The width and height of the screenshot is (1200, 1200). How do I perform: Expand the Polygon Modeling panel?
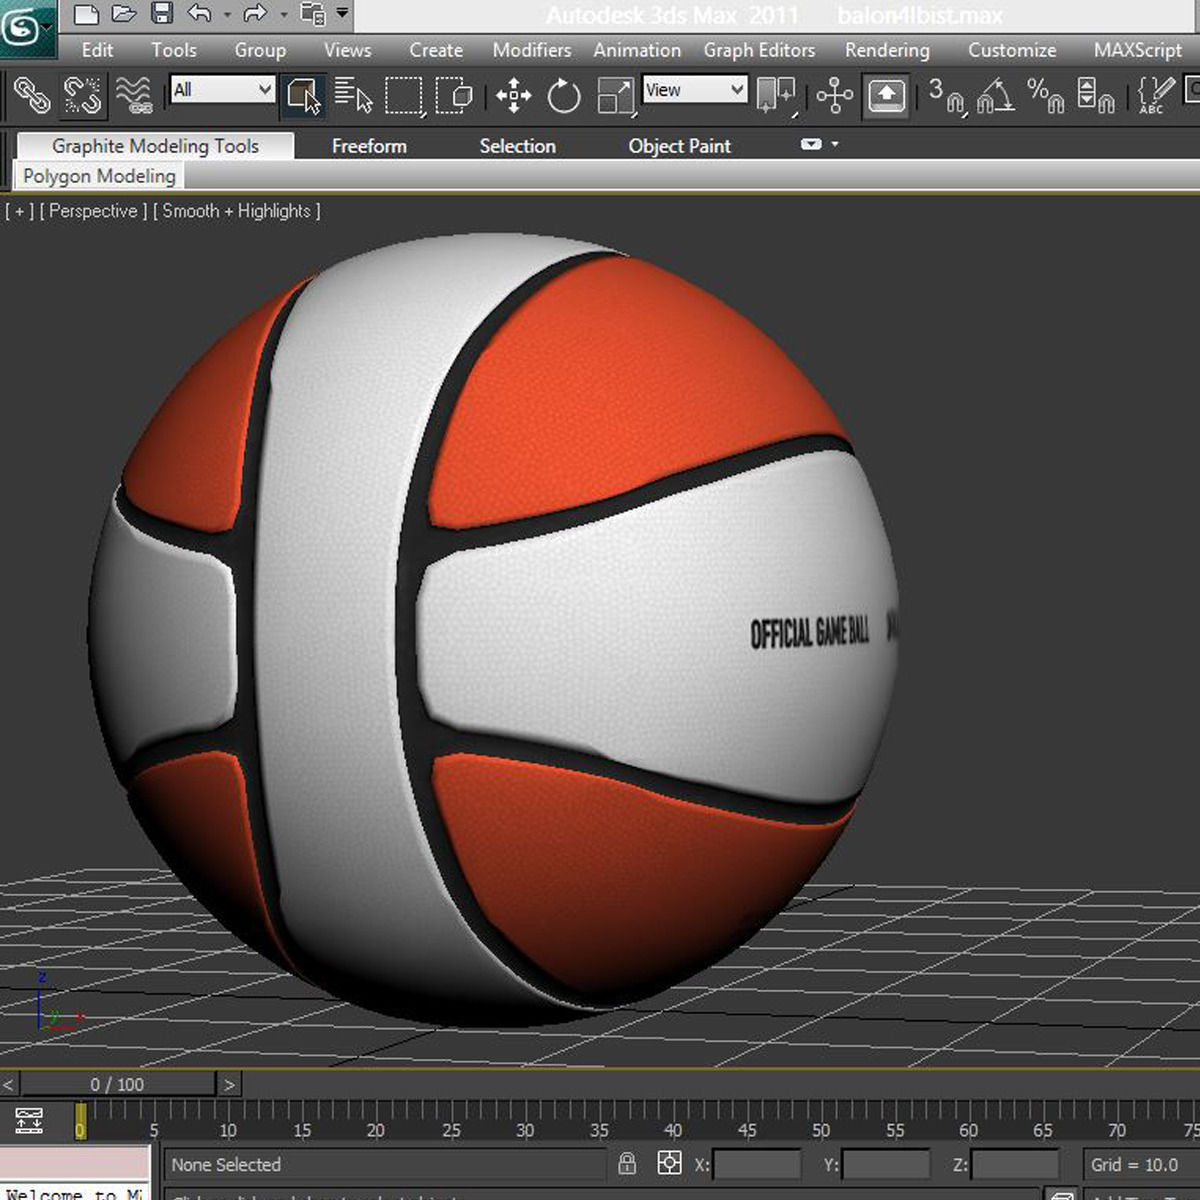point(99,176)
